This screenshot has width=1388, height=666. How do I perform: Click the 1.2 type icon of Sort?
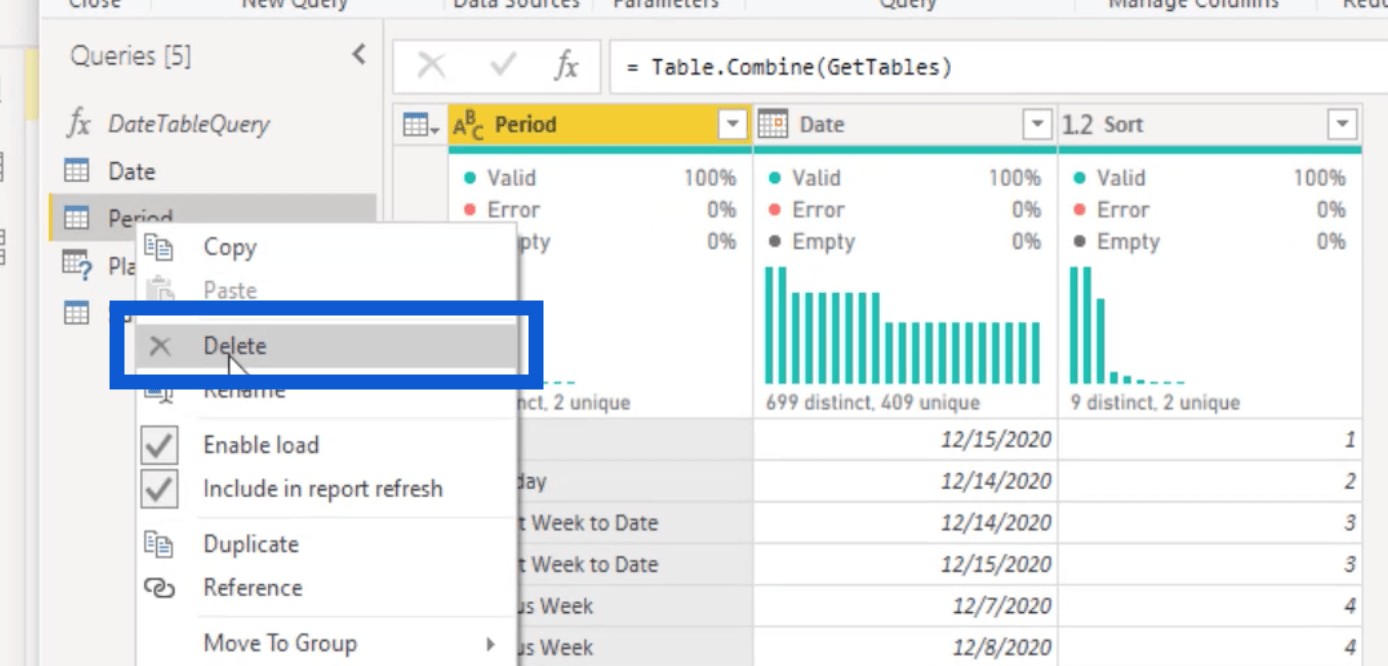tap(1077, 125)
